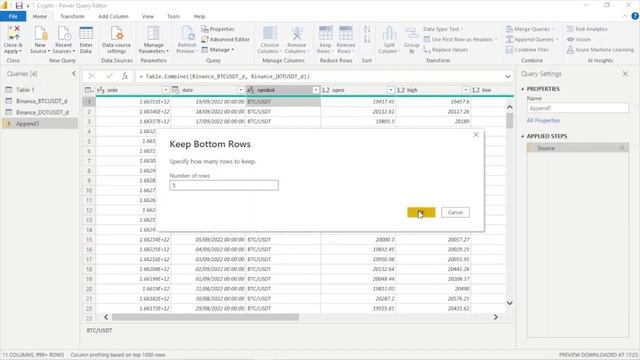Screen dimensions: 640x360
Task: Switch to the Home tab
Action: tap(40, 16)
